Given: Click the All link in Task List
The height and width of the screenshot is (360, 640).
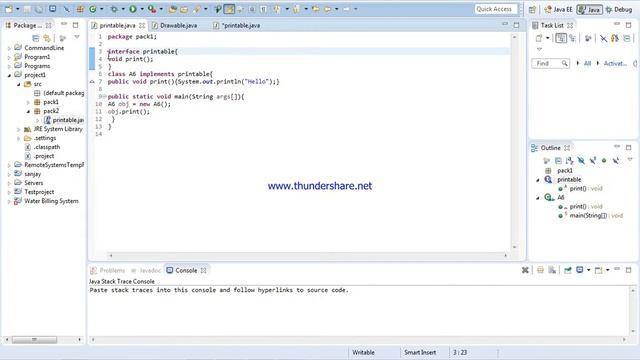Looking at the screenshot, I should (587, 63).
